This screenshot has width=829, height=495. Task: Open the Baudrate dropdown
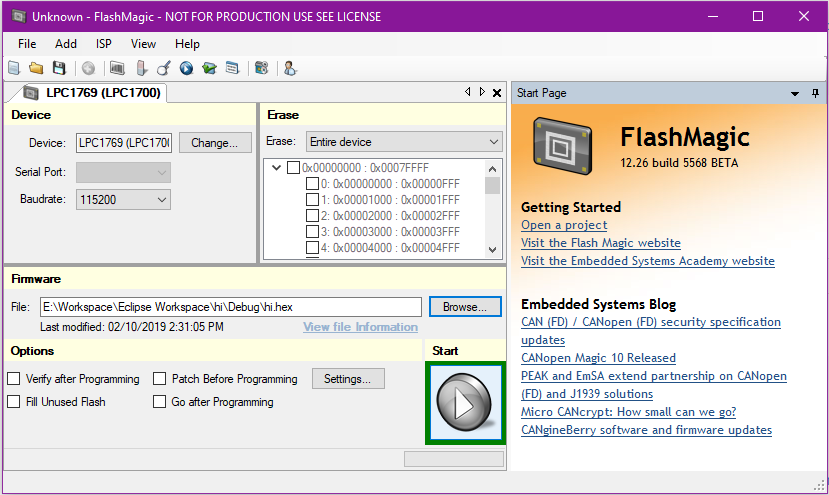coord(124,200)
